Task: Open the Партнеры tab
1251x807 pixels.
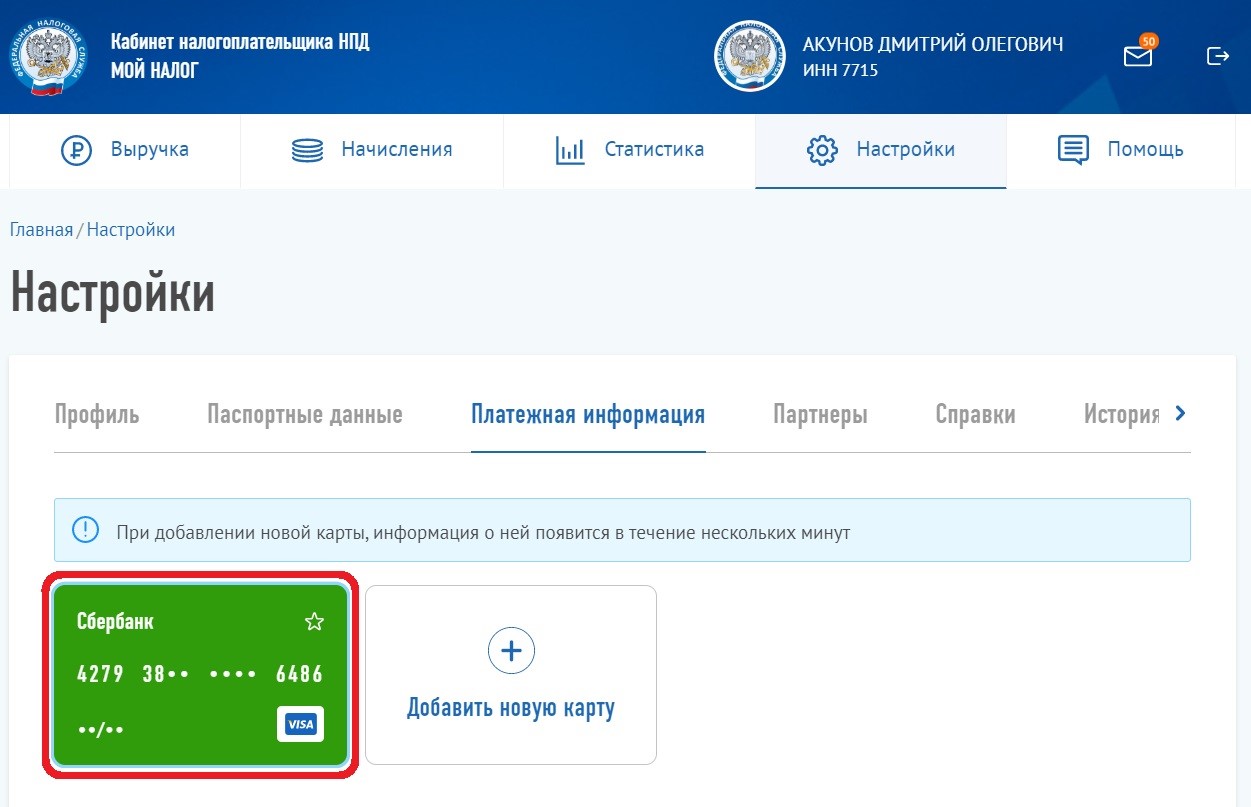Action: point(820,415)
